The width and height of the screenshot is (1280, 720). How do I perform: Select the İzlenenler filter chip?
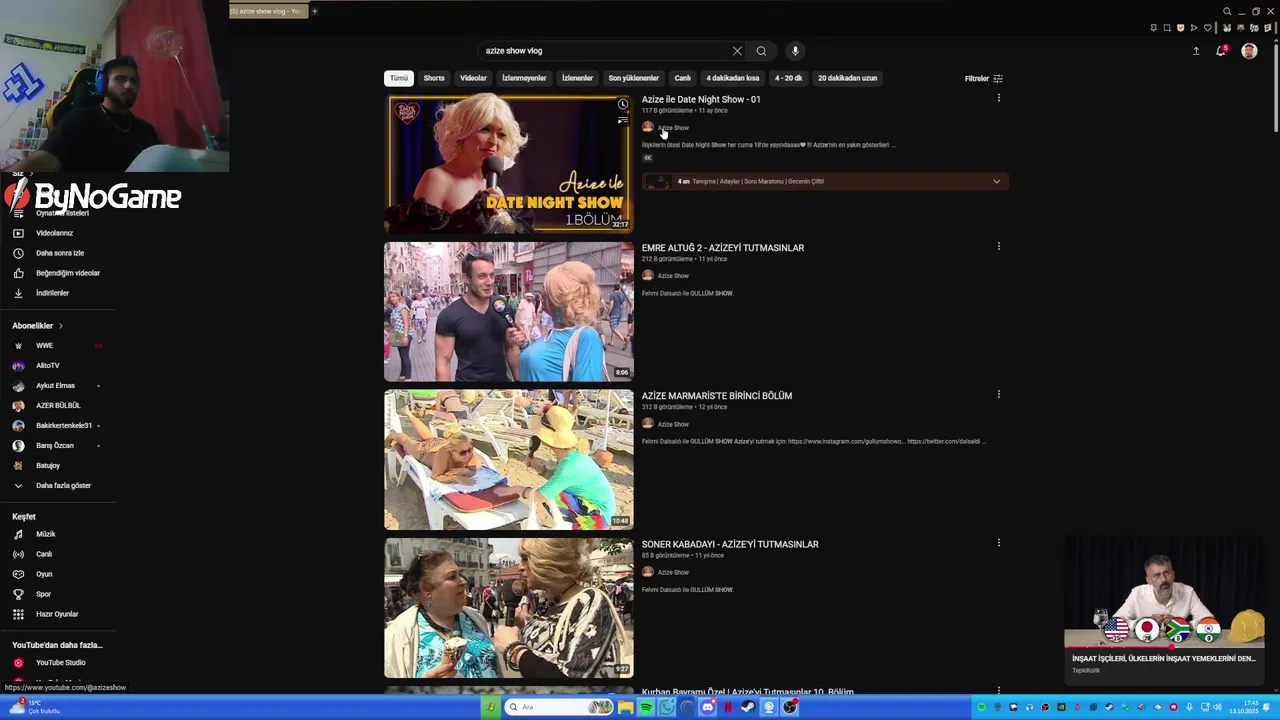tap(577, 78)
